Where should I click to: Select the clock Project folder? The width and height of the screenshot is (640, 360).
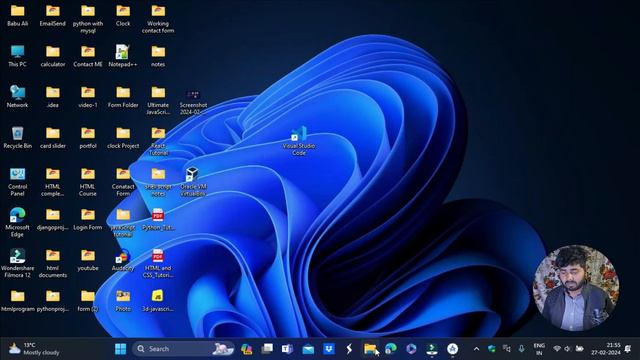click(122, 138)
